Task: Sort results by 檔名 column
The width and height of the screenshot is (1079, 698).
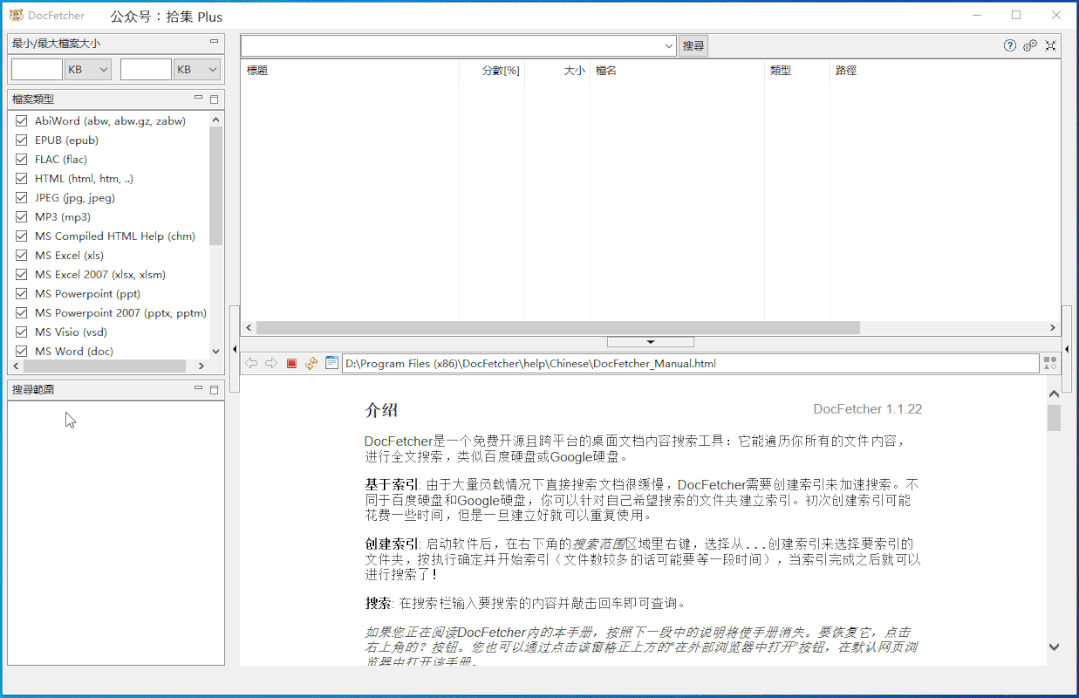Action: 677,70
